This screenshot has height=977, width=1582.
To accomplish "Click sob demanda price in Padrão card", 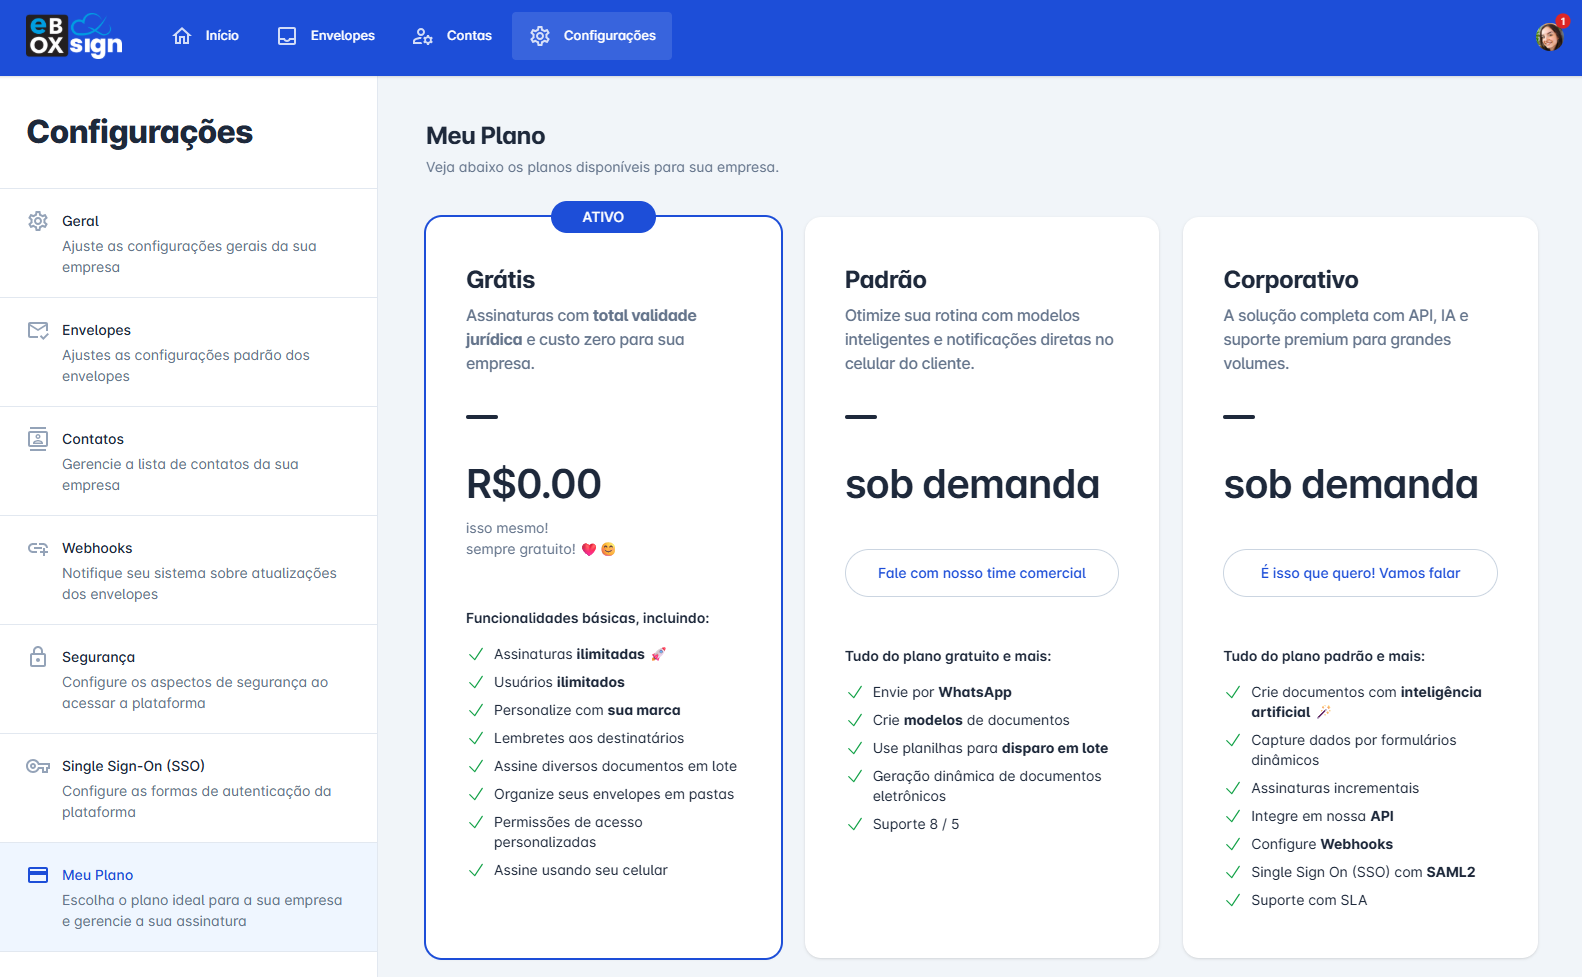I will pos(972,484).
